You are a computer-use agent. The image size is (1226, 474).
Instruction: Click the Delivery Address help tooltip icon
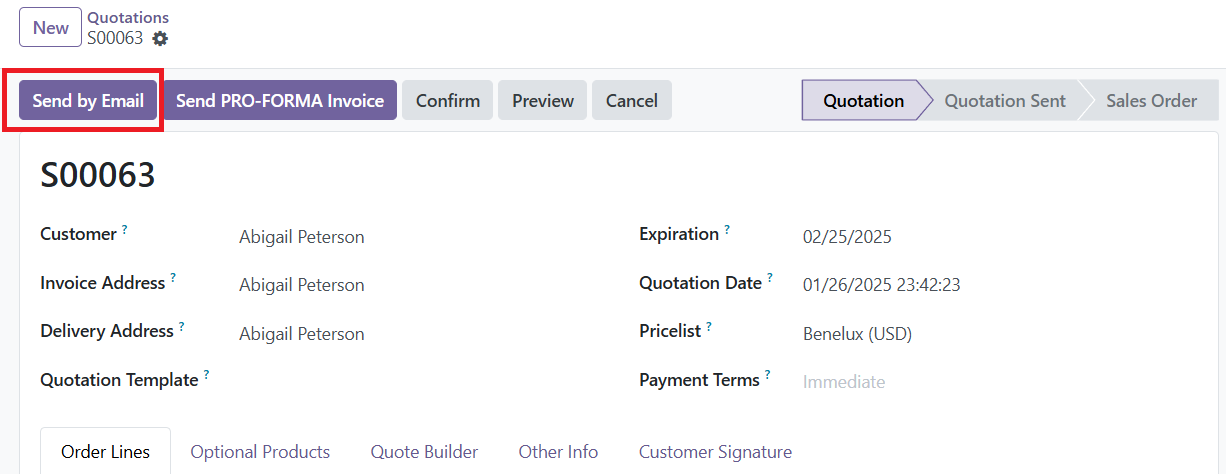click(182, 326)
